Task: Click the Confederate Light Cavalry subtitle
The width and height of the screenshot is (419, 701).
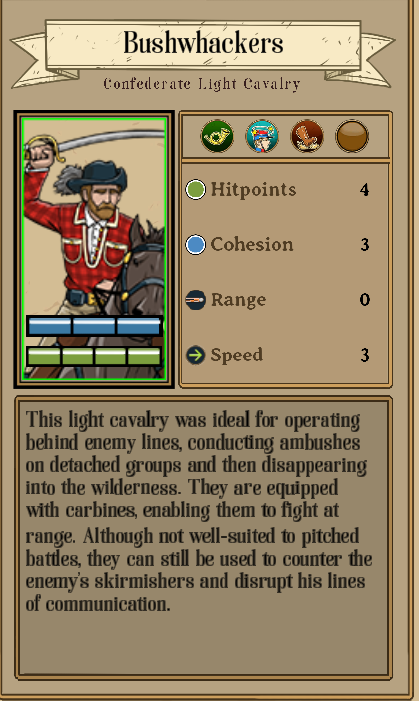Action: coord(202,84)
